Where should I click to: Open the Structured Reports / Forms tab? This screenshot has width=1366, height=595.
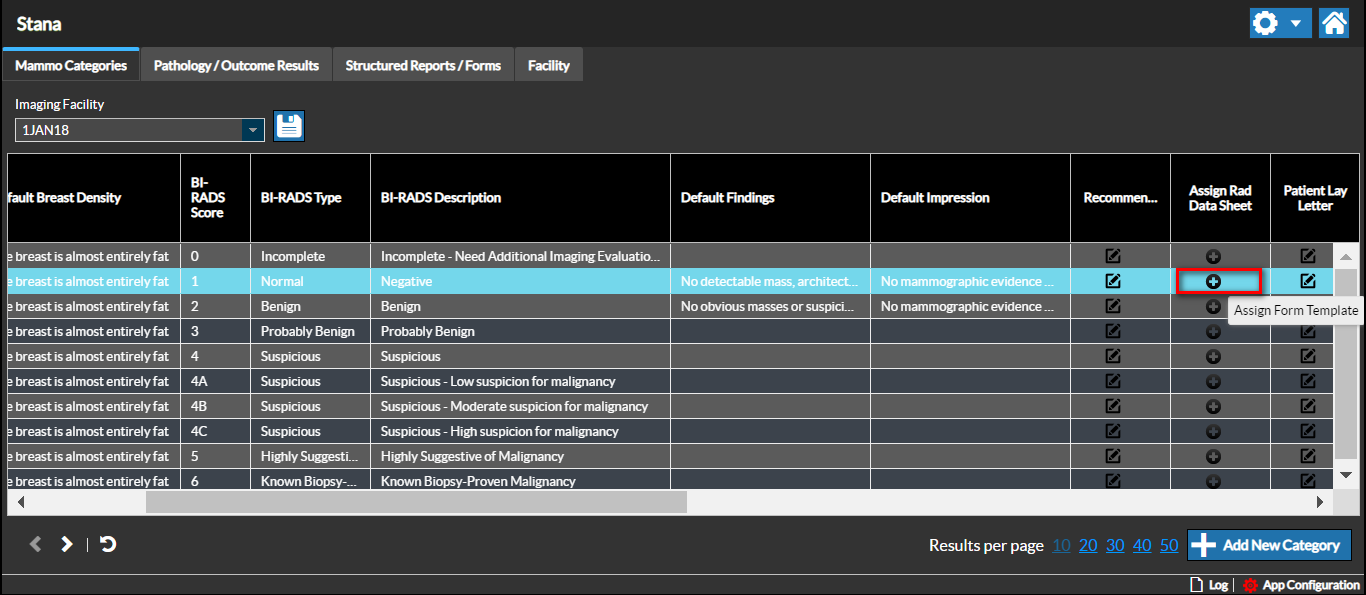pos(423,66)
